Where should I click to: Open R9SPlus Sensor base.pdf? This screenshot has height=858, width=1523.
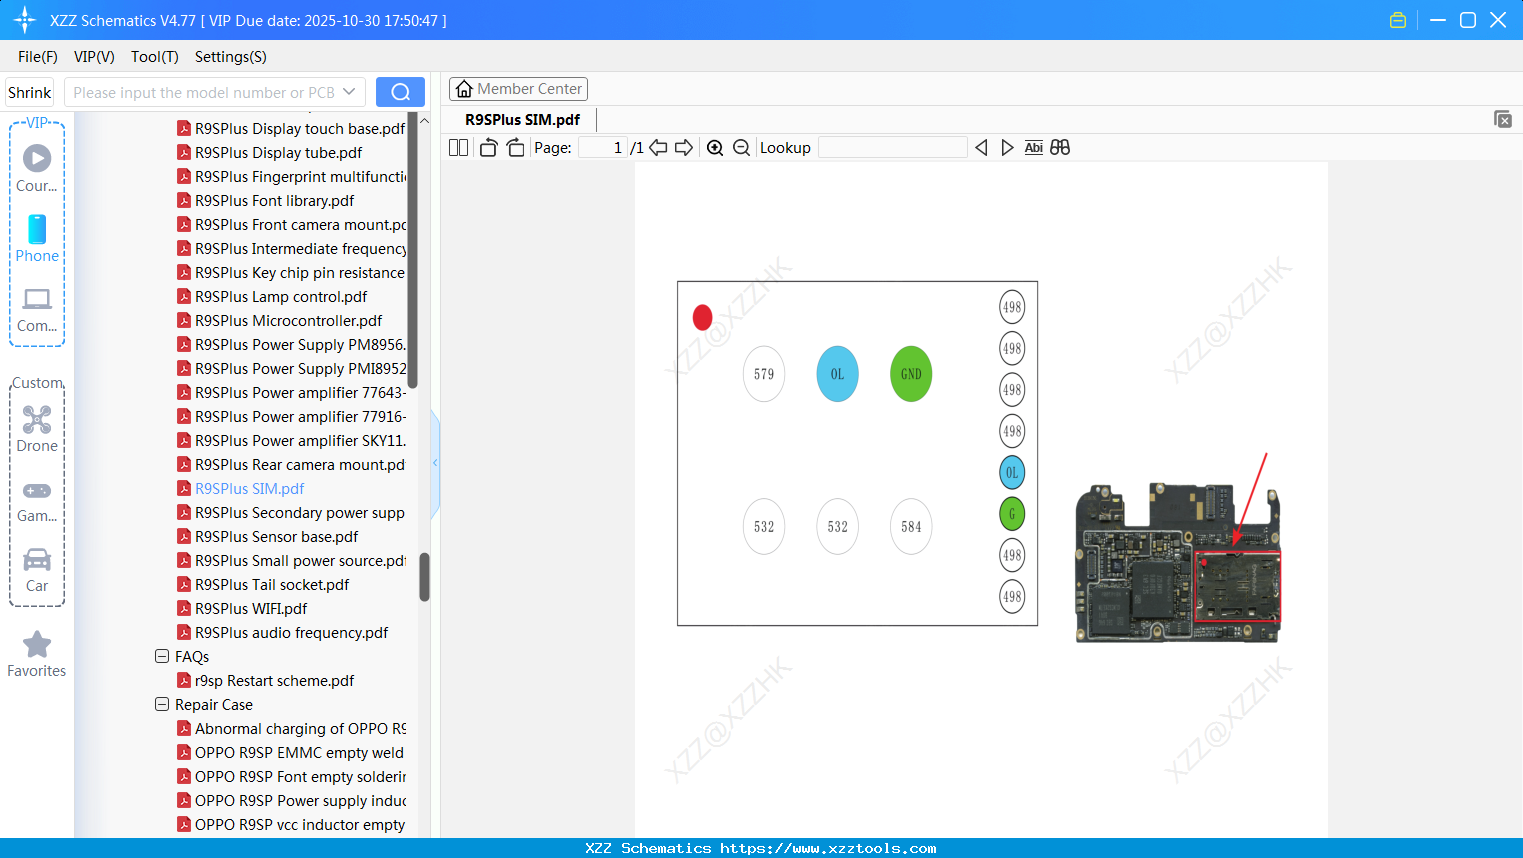(276, 536)
